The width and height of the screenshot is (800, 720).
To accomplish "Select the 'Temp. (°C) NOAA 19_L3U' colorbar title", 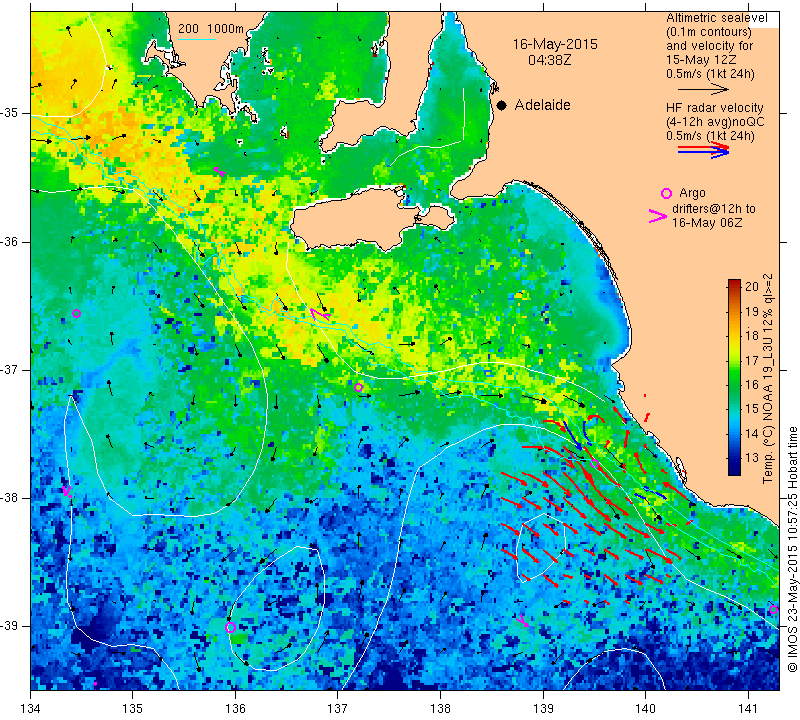I will coord(768,404).
